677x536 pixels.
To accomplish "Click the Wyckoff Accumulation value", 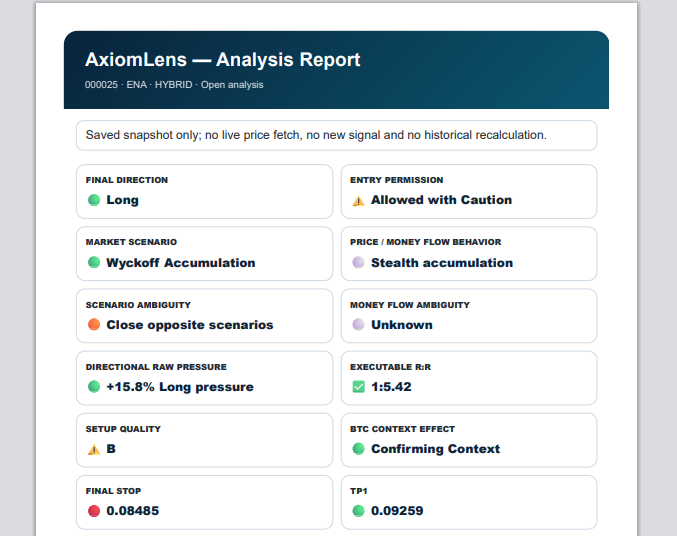I will click(181, 263).
